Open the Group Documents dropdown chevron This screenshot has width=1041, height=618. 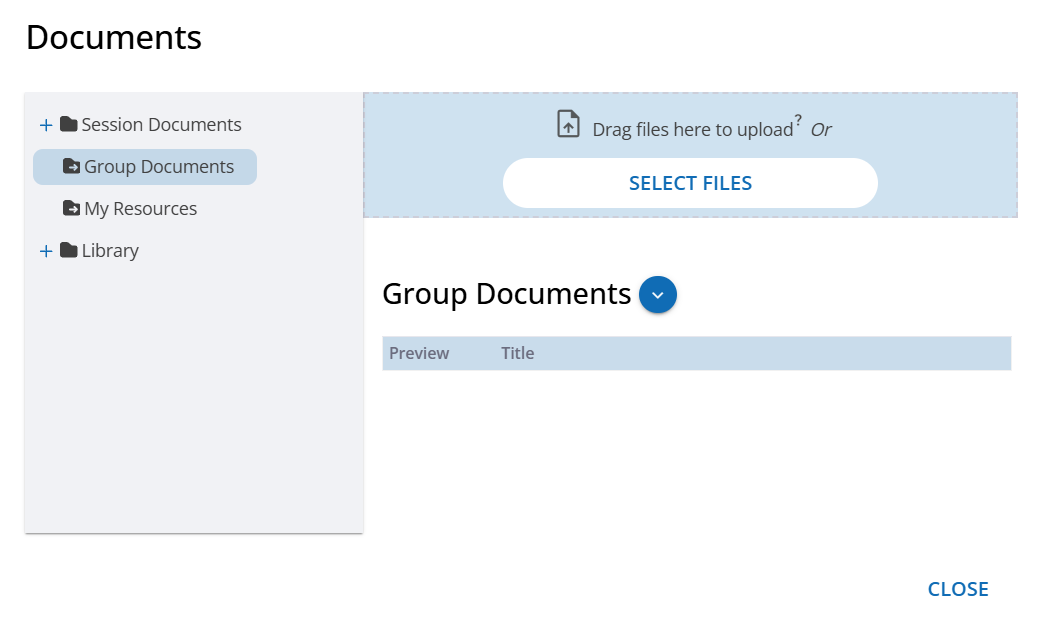(x=658, y=295)
